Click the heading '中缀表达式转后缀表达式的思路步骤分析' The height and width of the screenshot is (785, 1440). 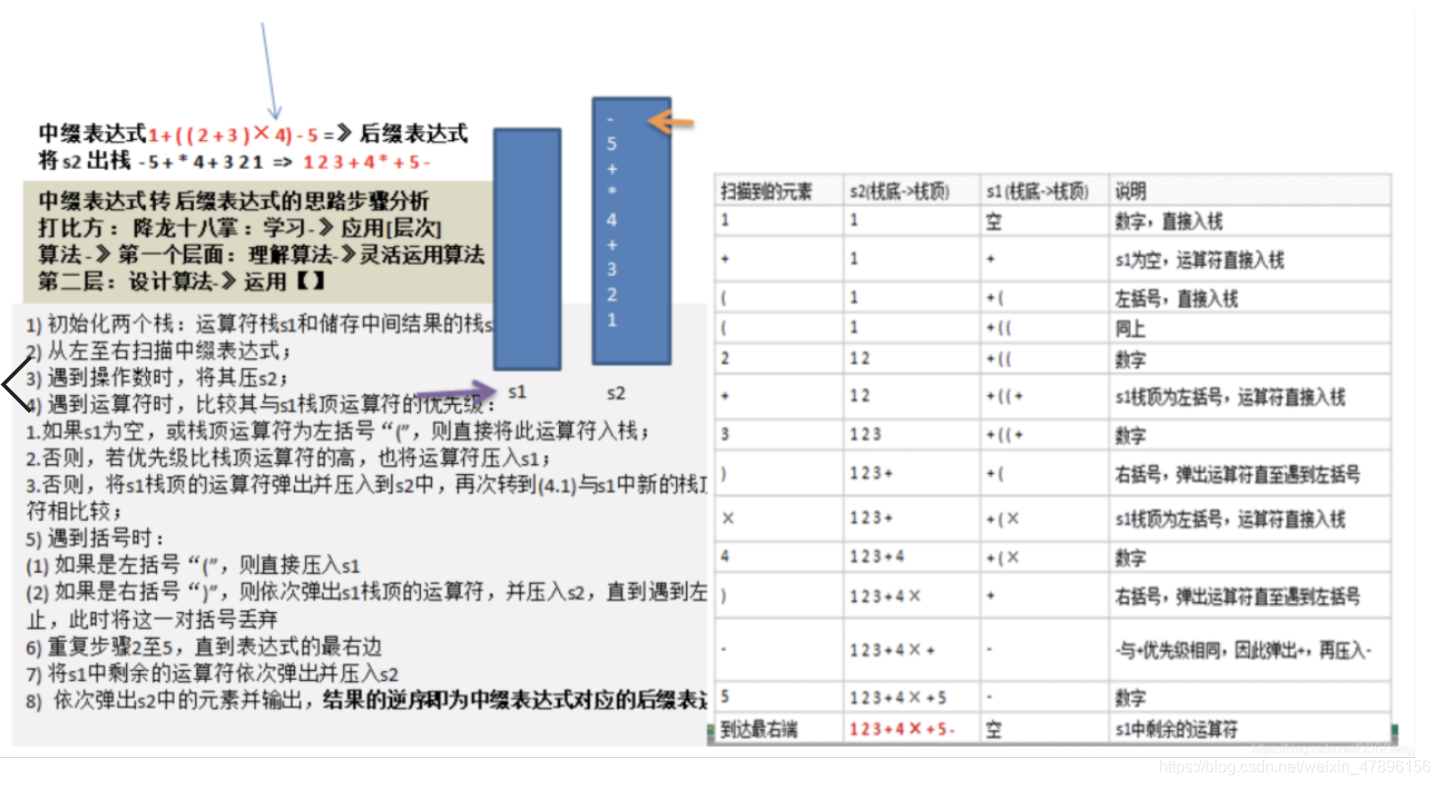pos(233,202)
